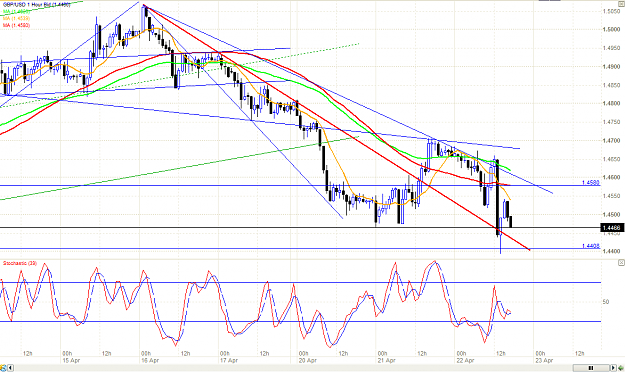Click the 21 Apr date label

[387, 360]
